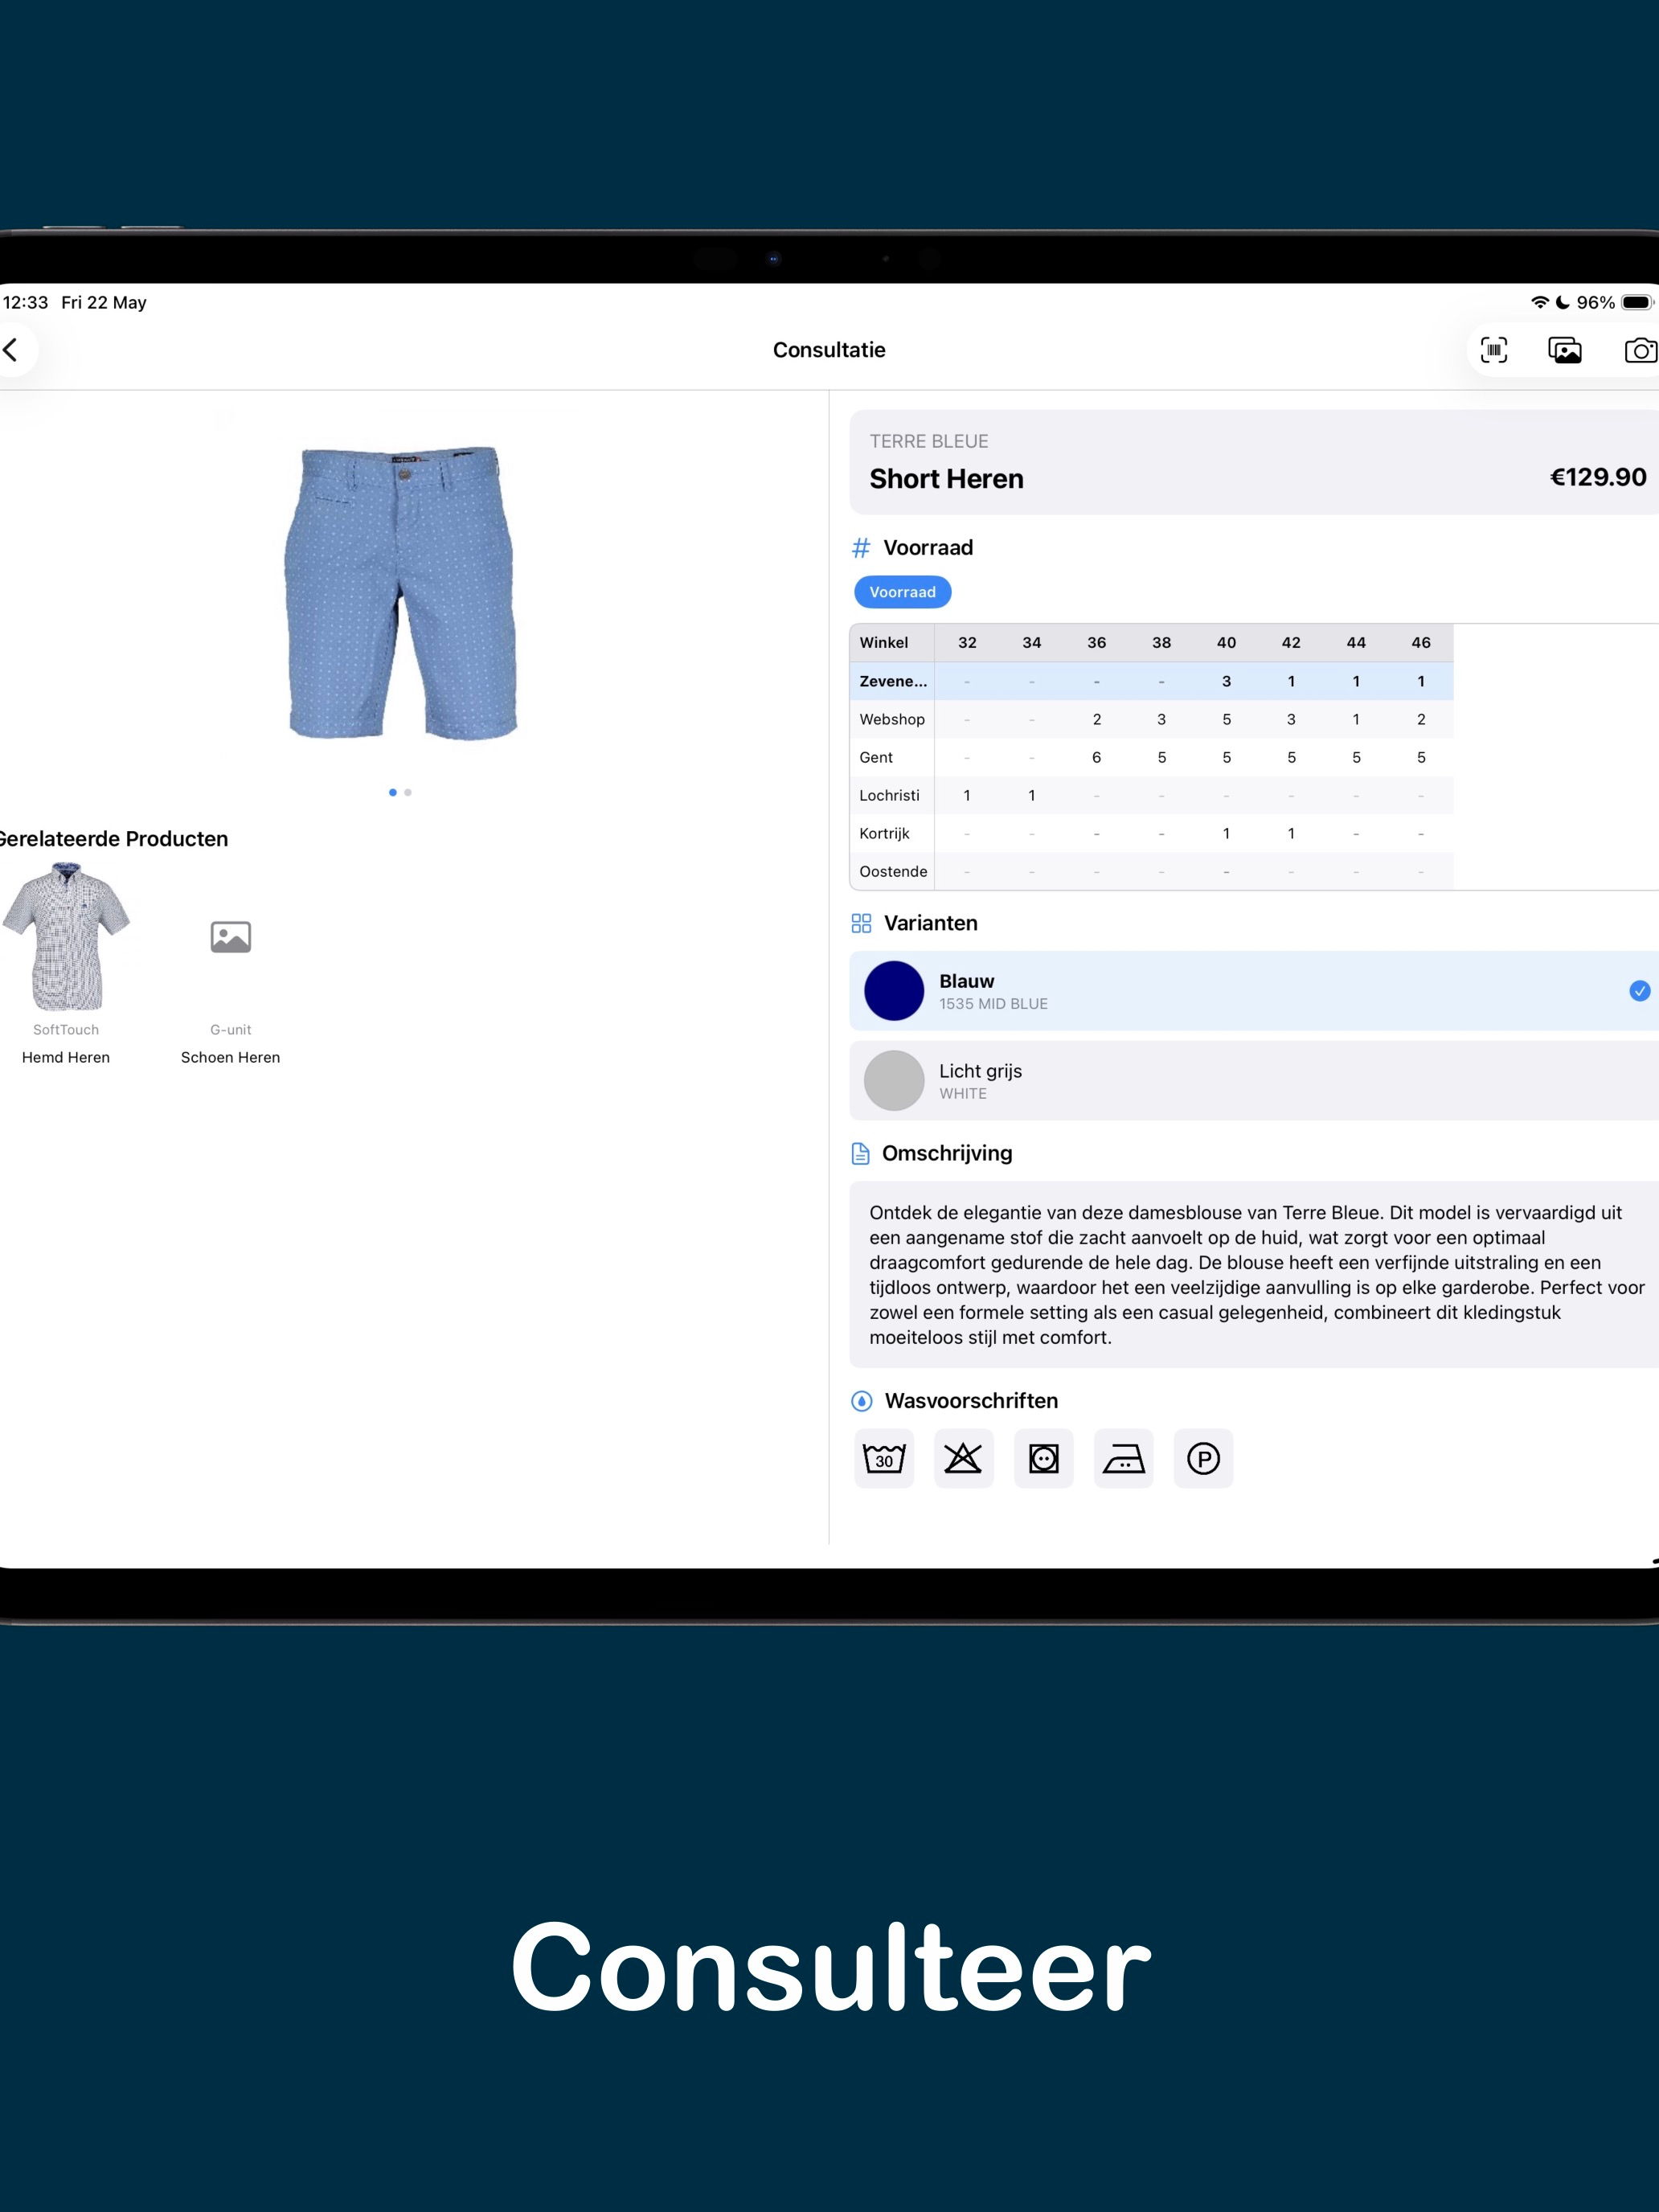Open the blue shorts product image

click(401, 593)
